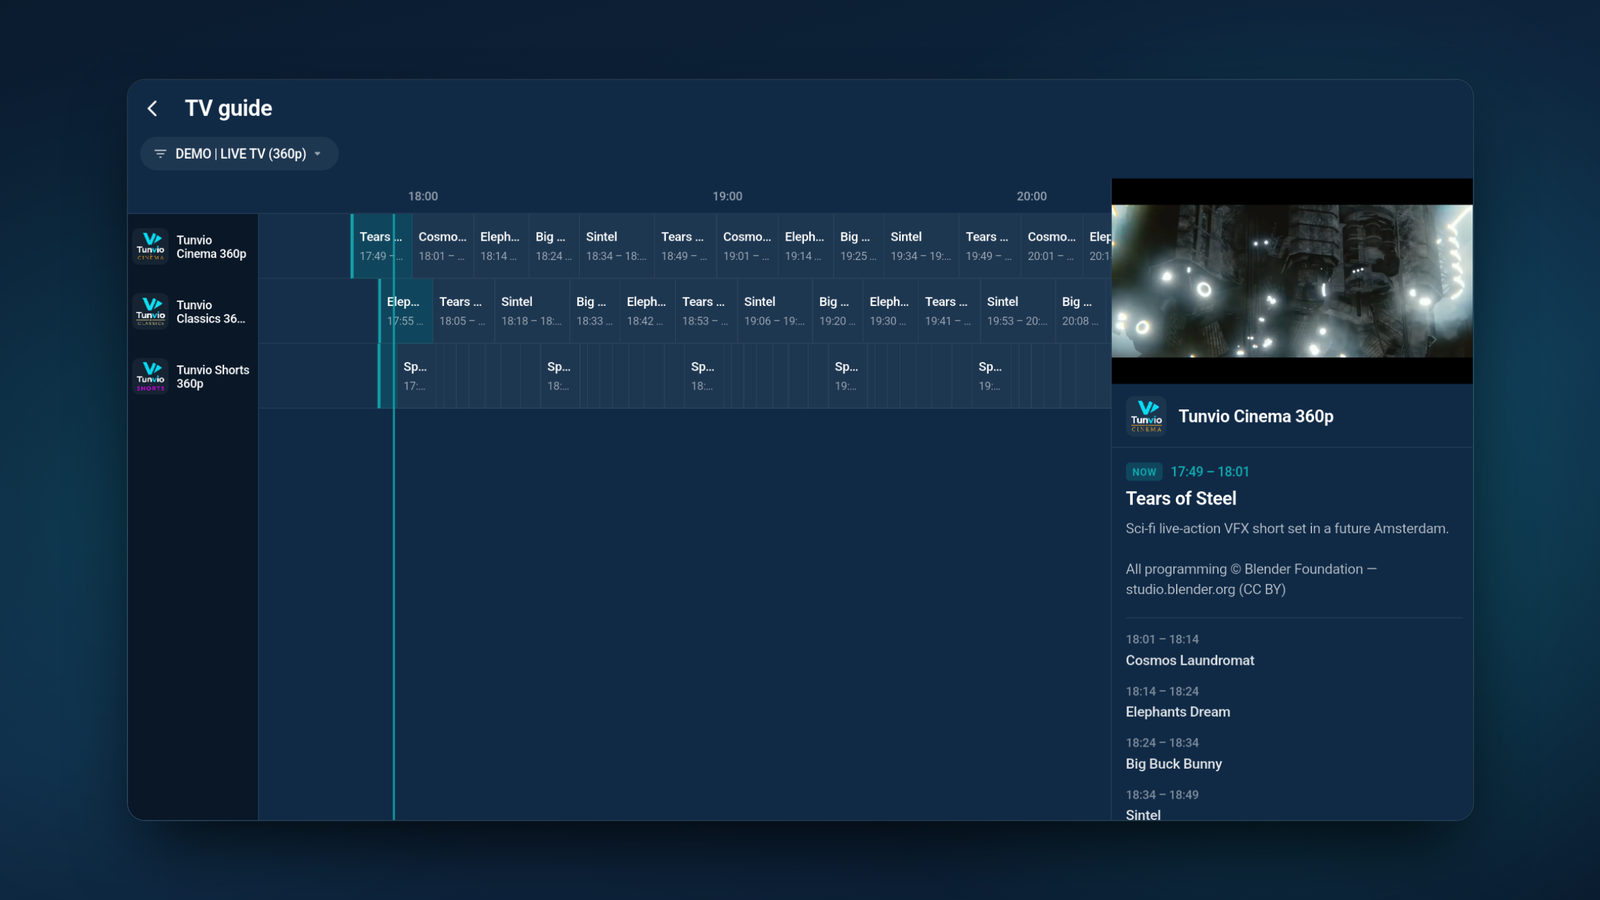Click the TV guide page title
The height and width of the screenshot is (900, 1600).
228,108
